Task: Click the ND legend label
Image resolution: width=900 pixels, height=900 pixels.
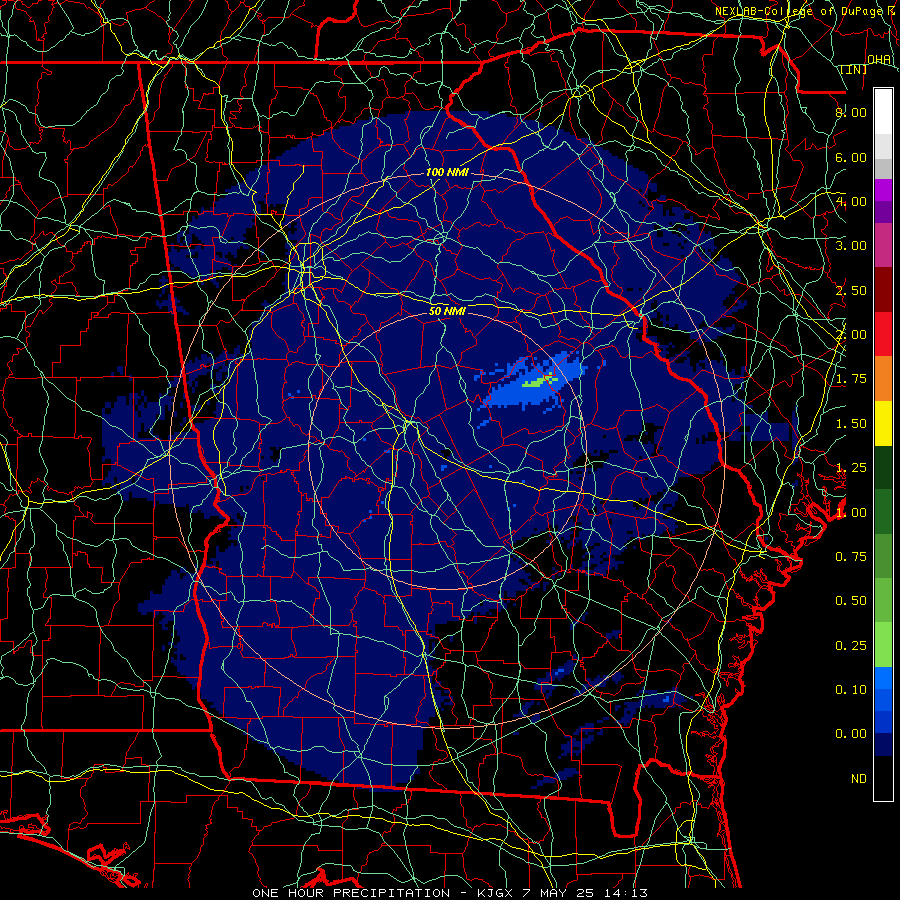Action: tap(859, 779)
